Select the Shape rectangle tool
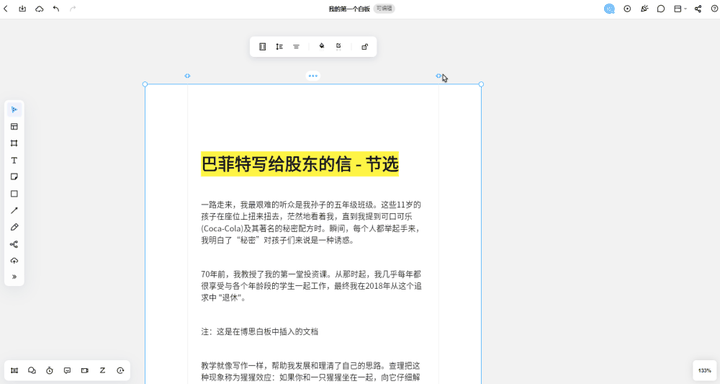Screen dimensions: 720x384 [14, 194]
